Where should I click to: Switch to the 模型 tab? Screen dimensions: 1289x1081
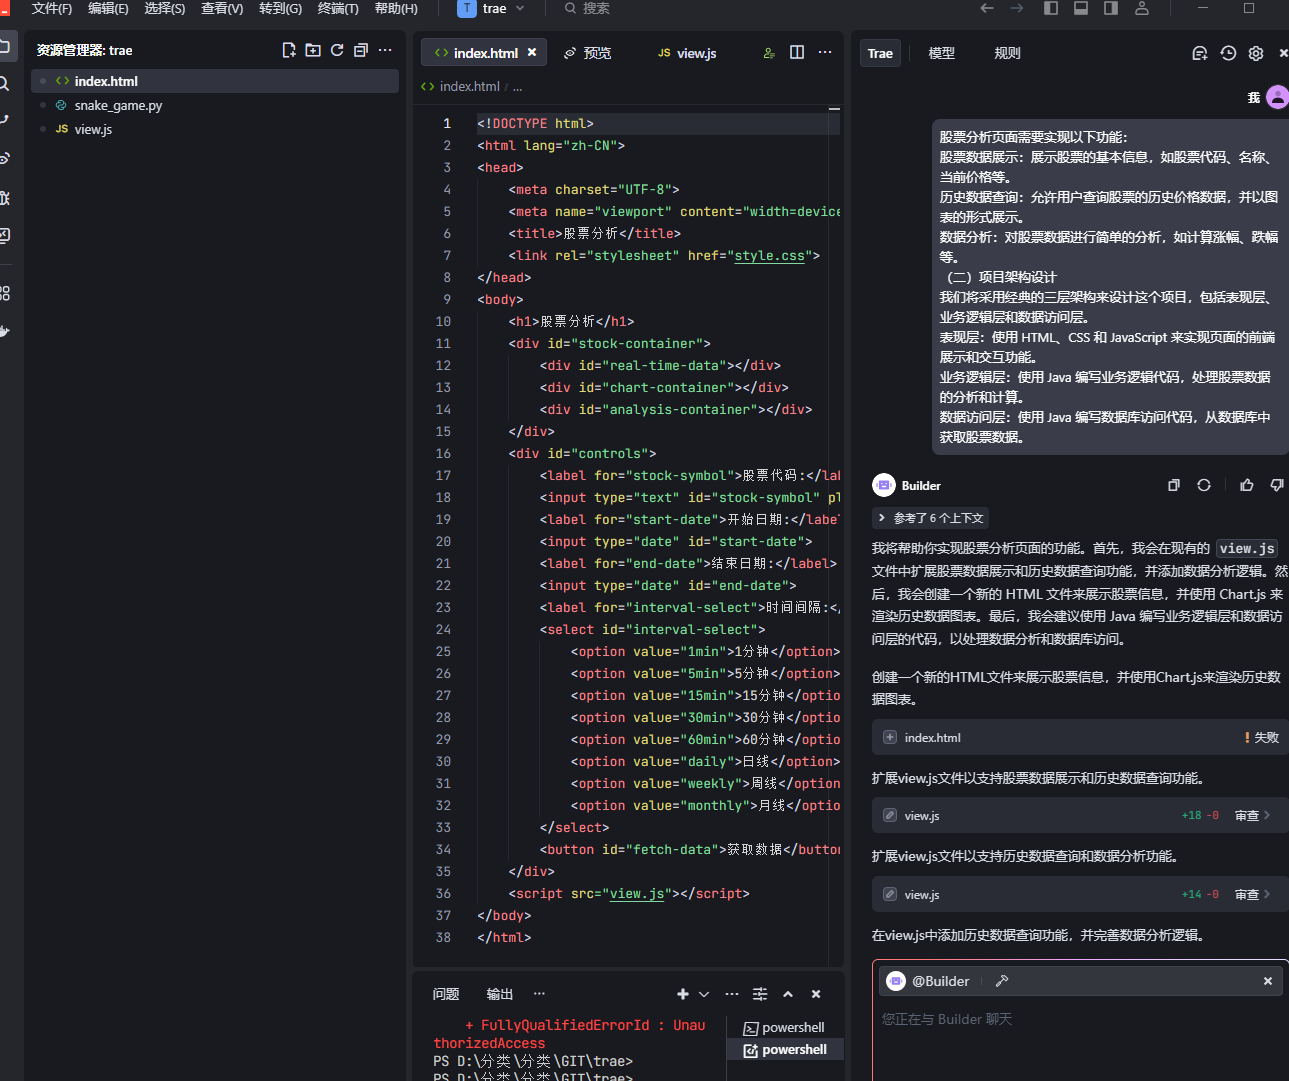point(942,53)
